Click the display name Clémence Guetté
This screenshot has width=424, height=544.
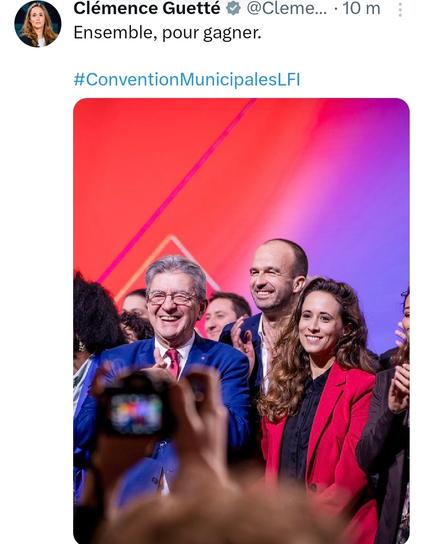pos(147,8)
